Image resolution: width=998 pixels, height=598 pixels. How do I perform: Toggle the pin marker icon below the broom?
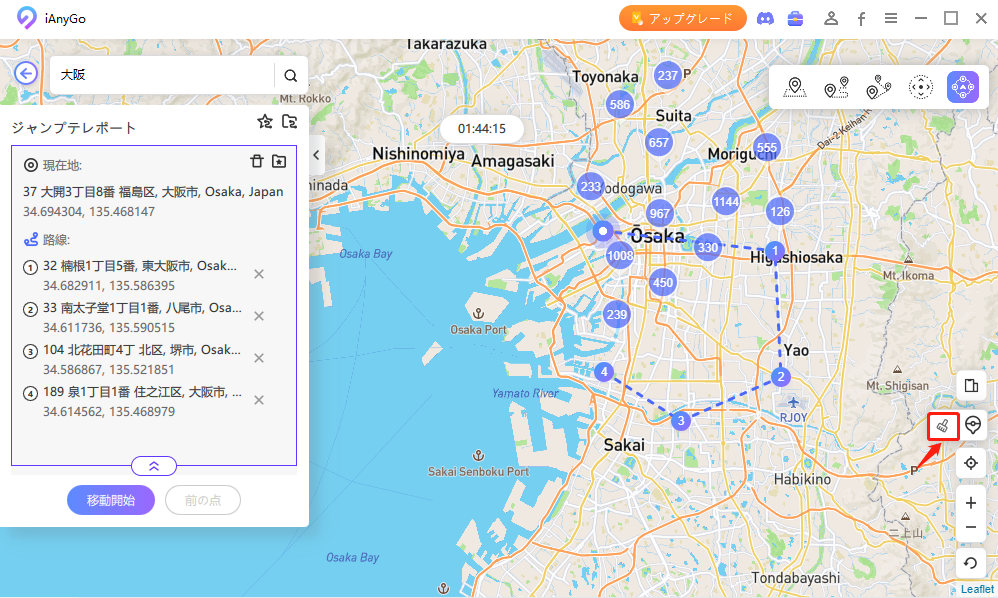click(x=970, y=426)
